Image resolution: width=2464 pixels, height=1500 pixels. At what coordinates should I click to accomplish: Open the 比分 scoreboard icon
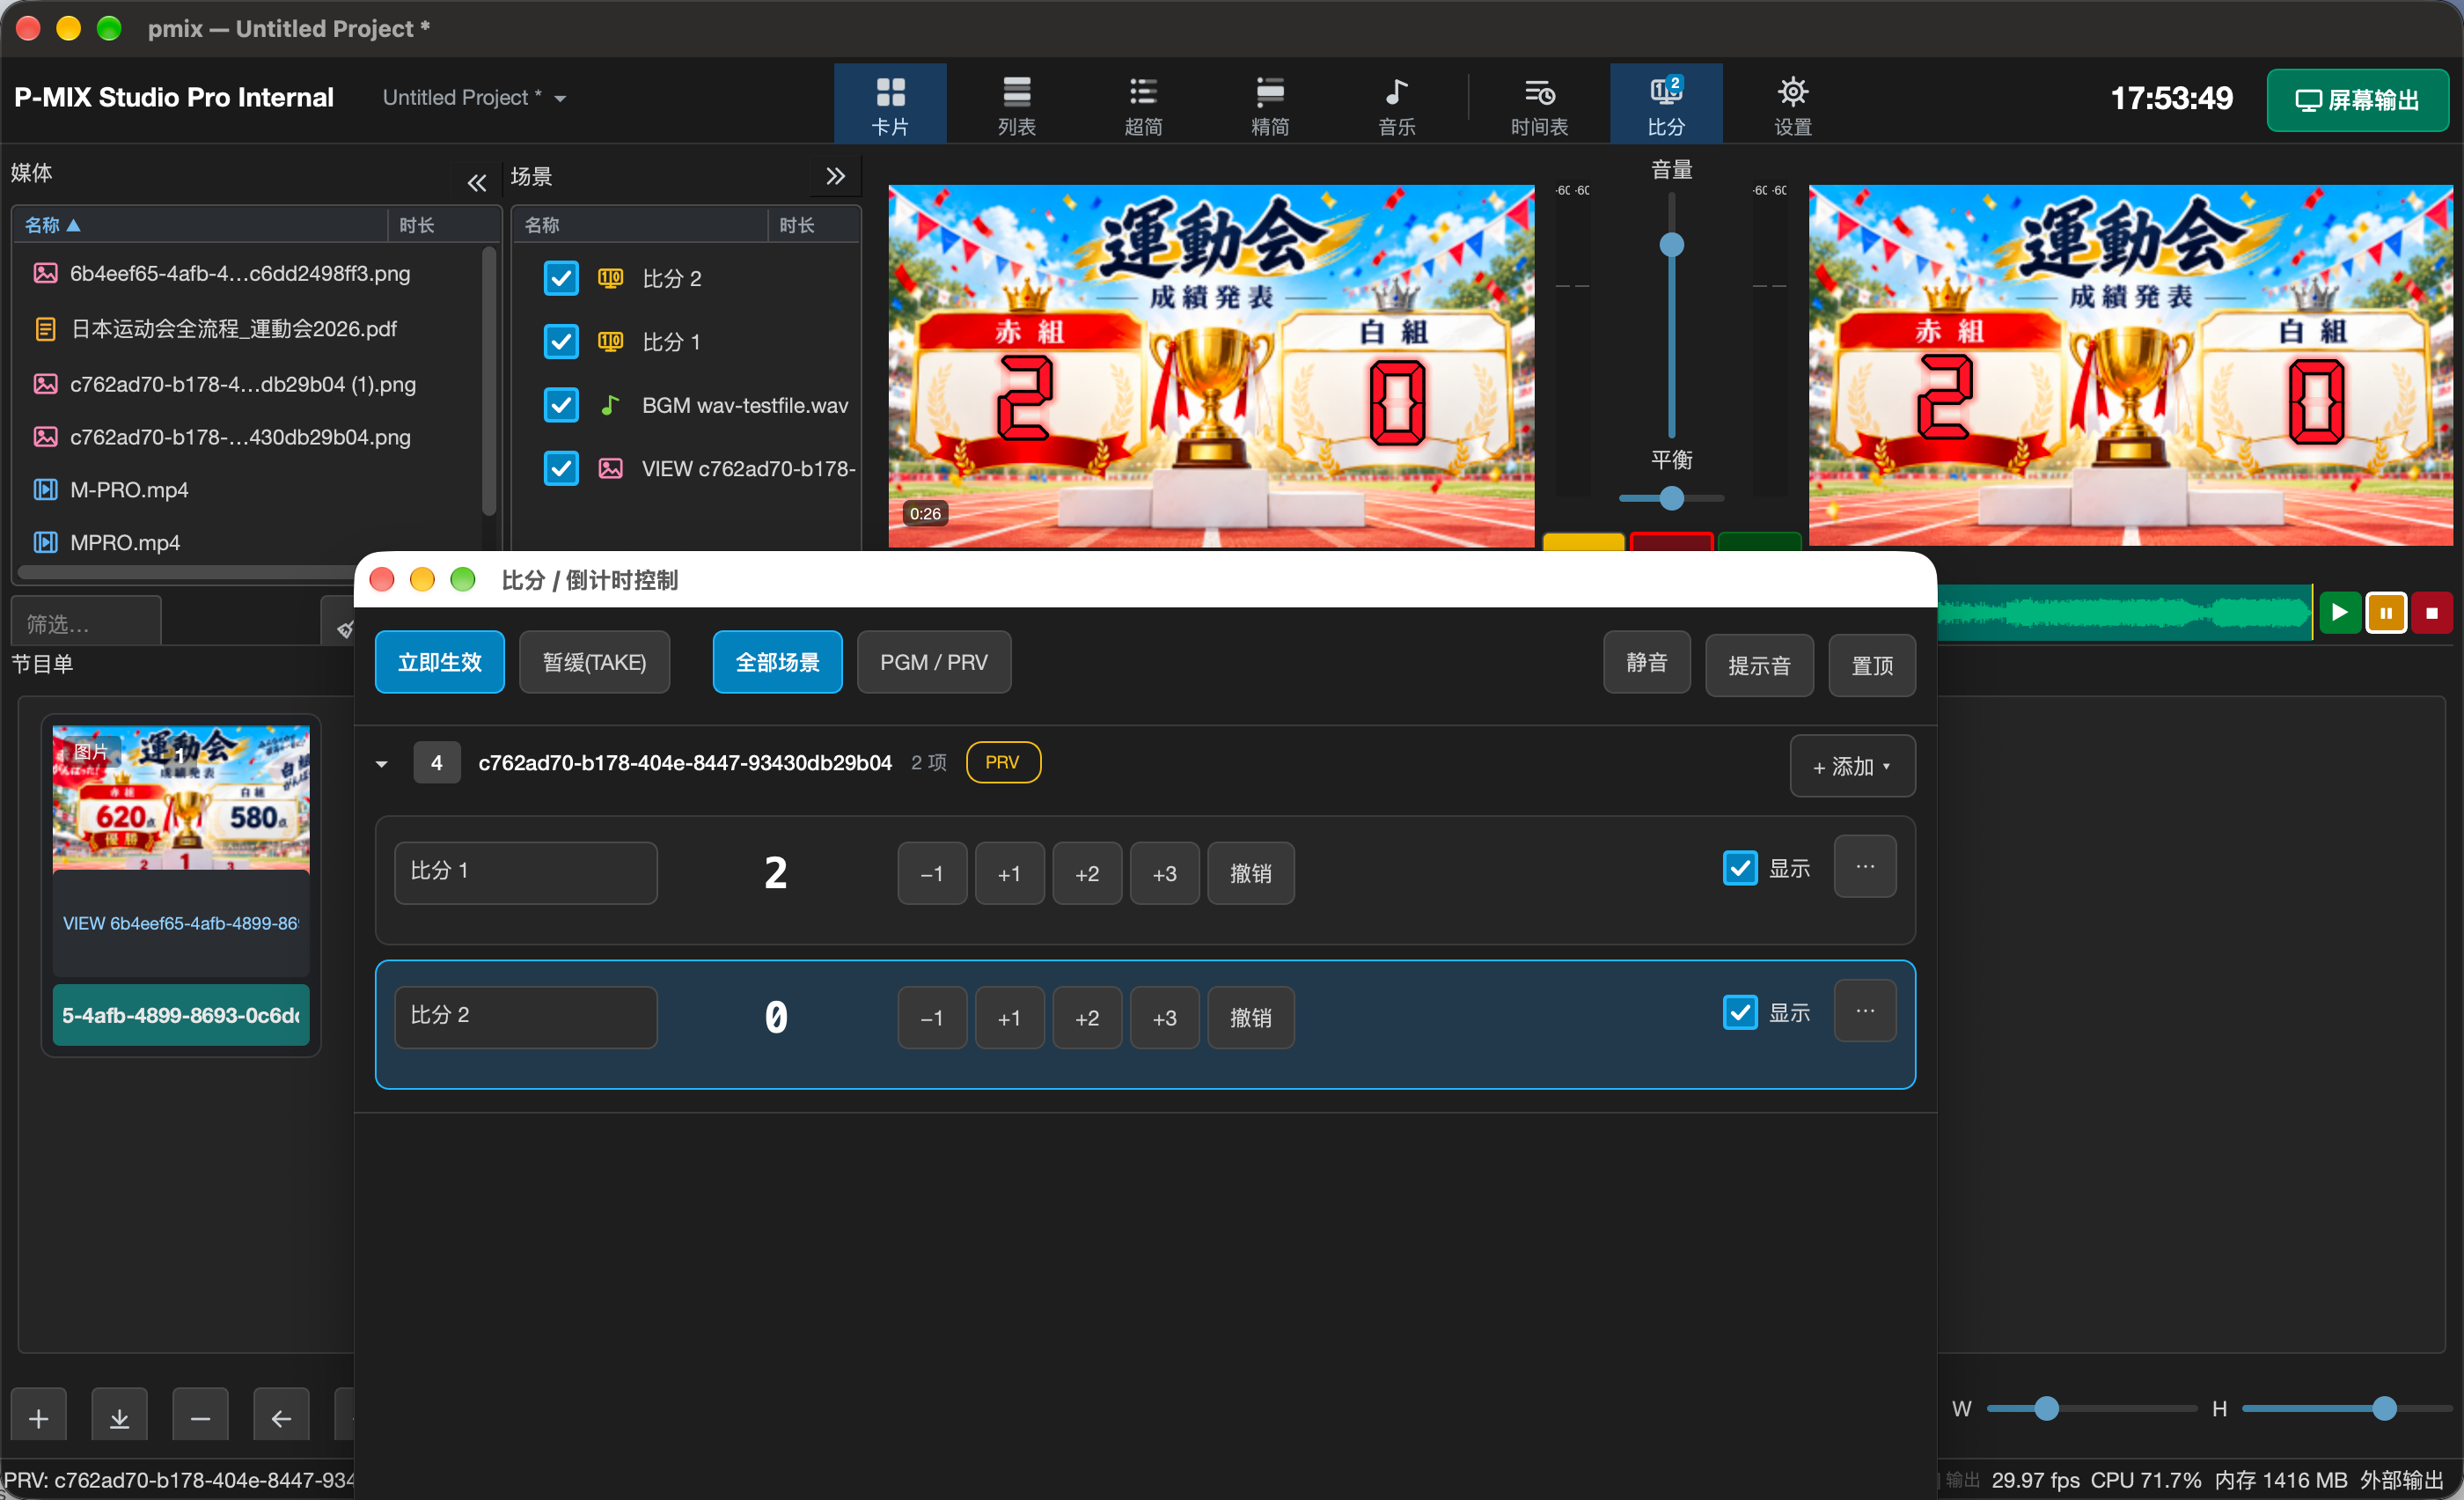pos(1666,104)
